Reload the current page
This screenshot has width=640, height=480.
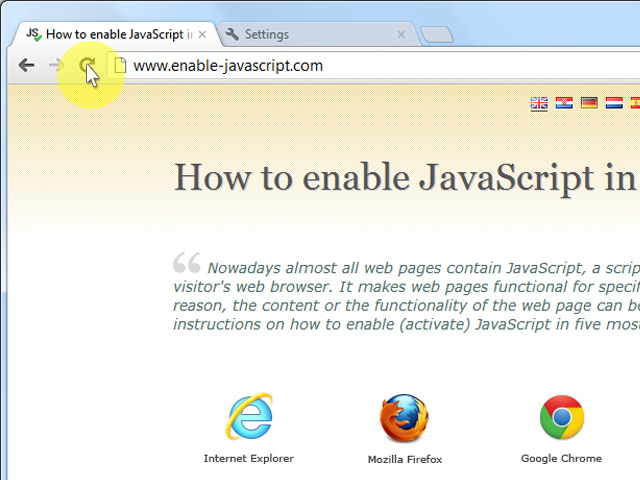pos(87,66)
